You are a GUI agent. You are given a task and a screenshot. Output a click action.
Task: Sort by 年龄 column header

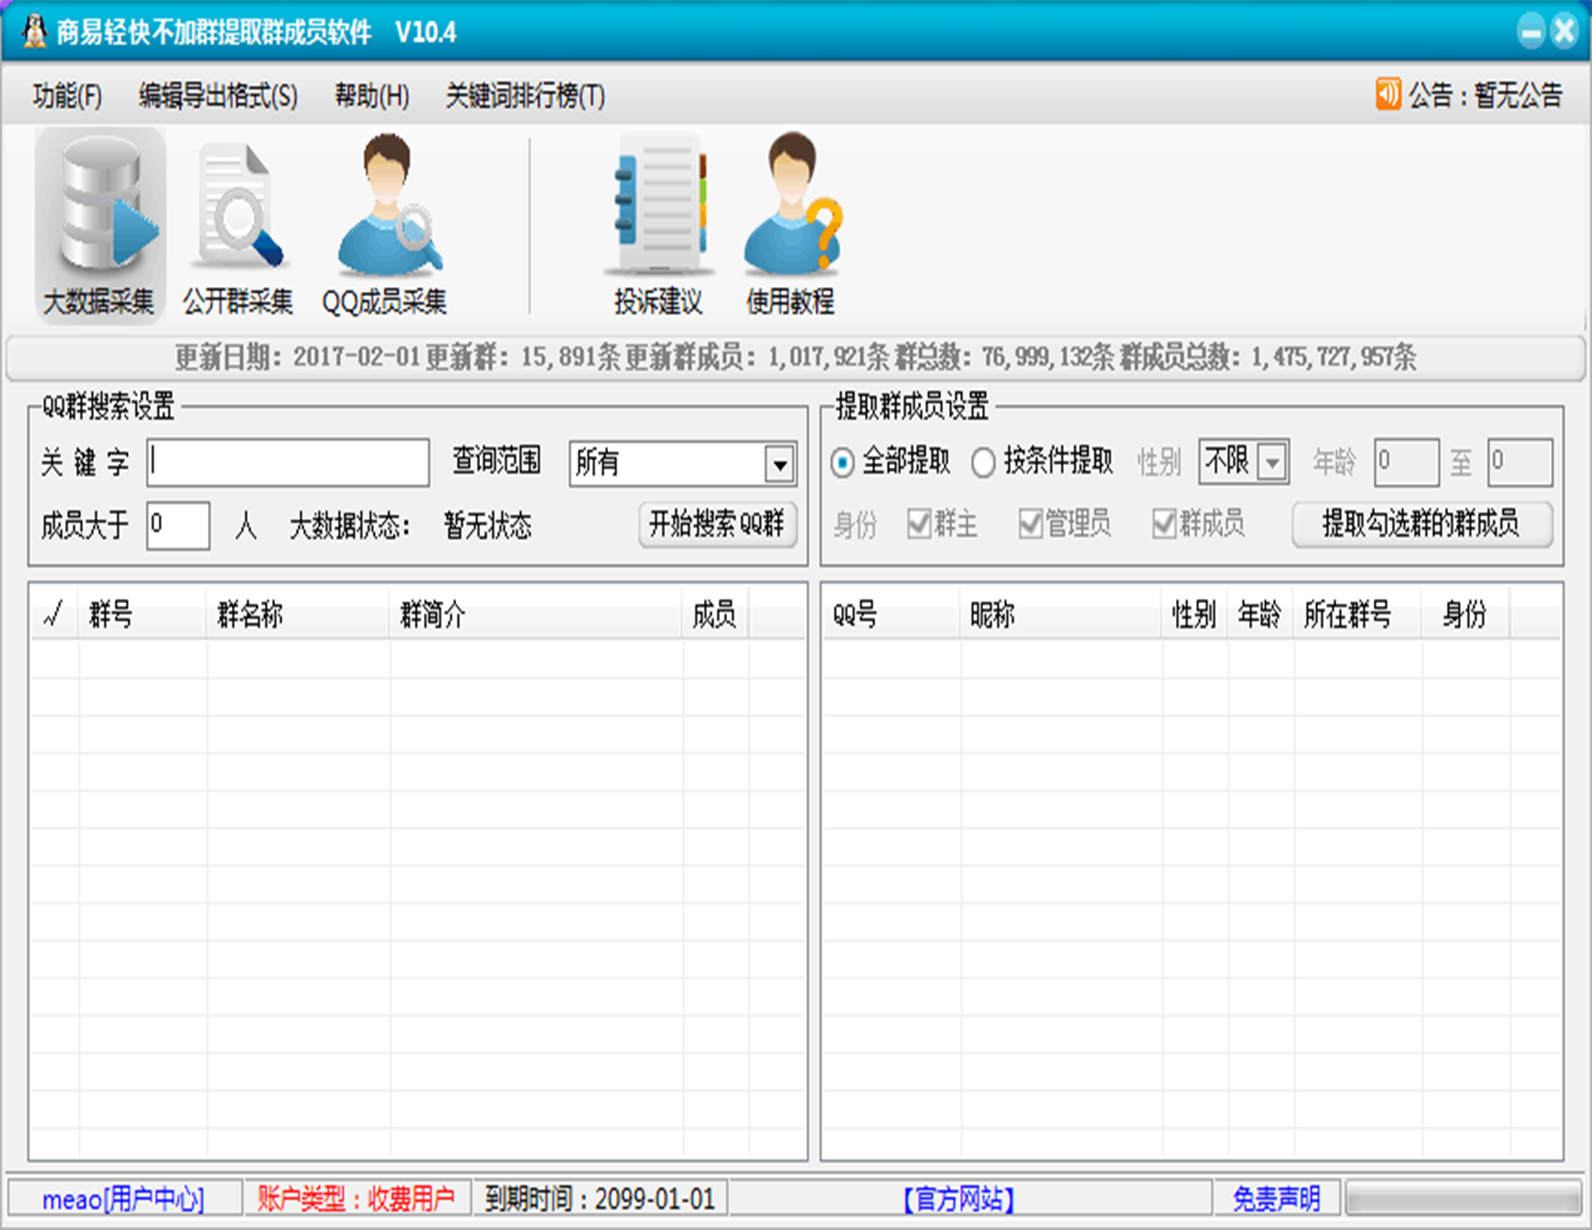[1260, 614]
